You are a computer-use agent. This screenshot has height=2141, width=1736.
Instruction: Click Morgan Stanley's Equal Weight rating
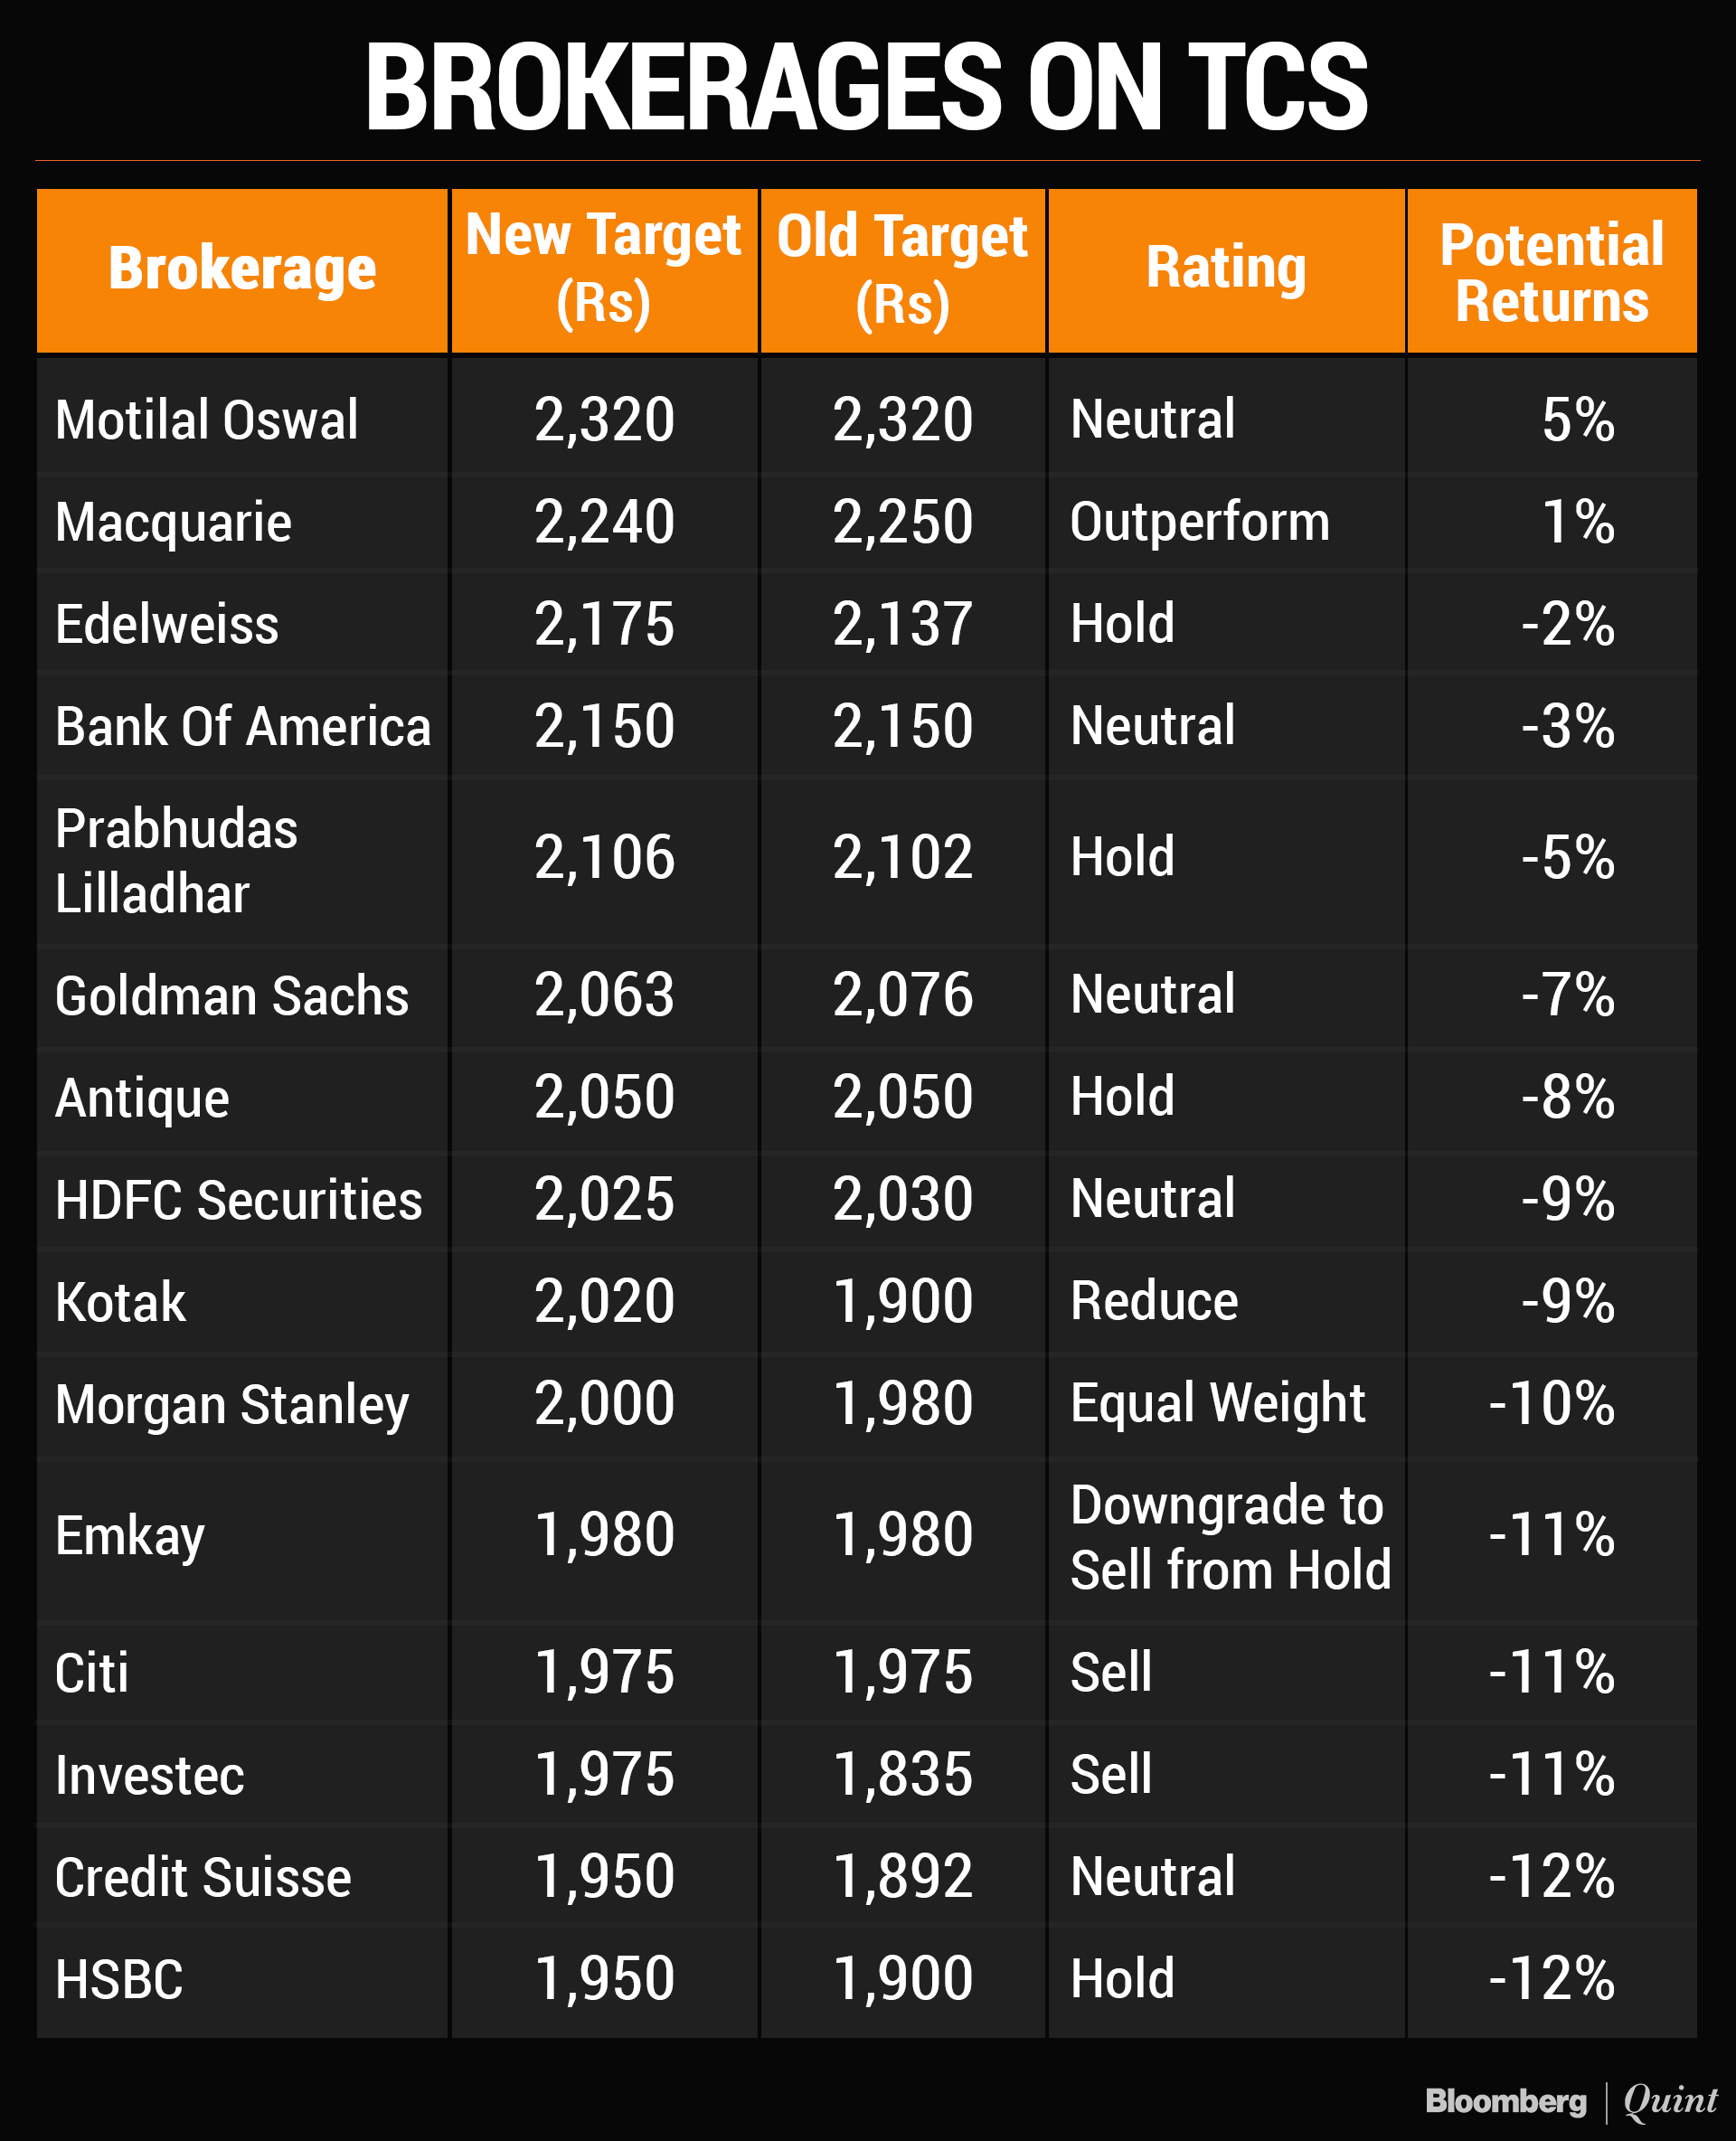click(1217, 1403)
